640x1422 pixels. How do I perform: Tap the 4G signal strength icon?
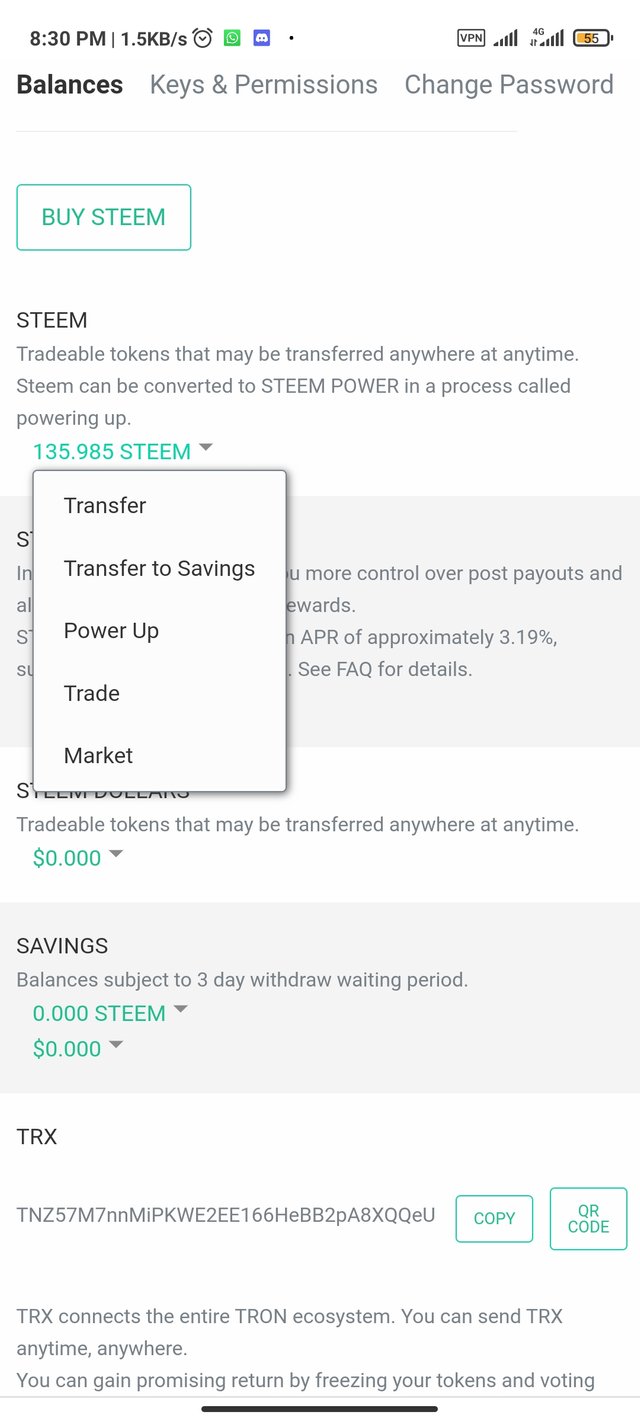pyautogui.click(x=547, y=39)
